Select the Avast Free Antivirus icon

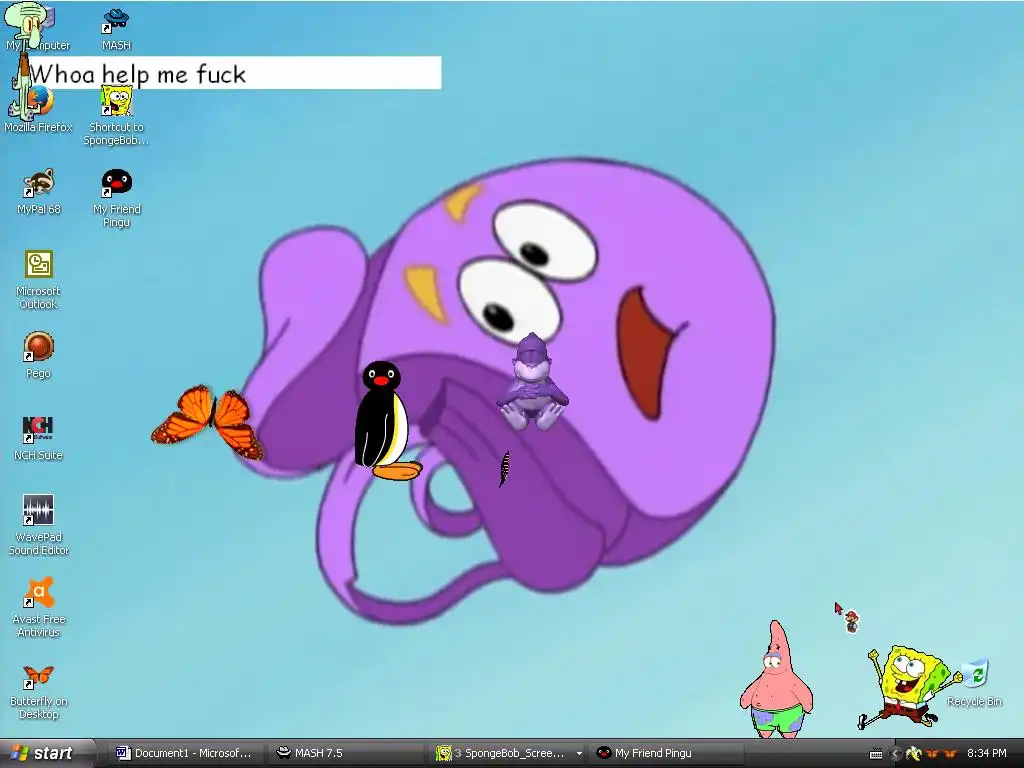(38, 607)
